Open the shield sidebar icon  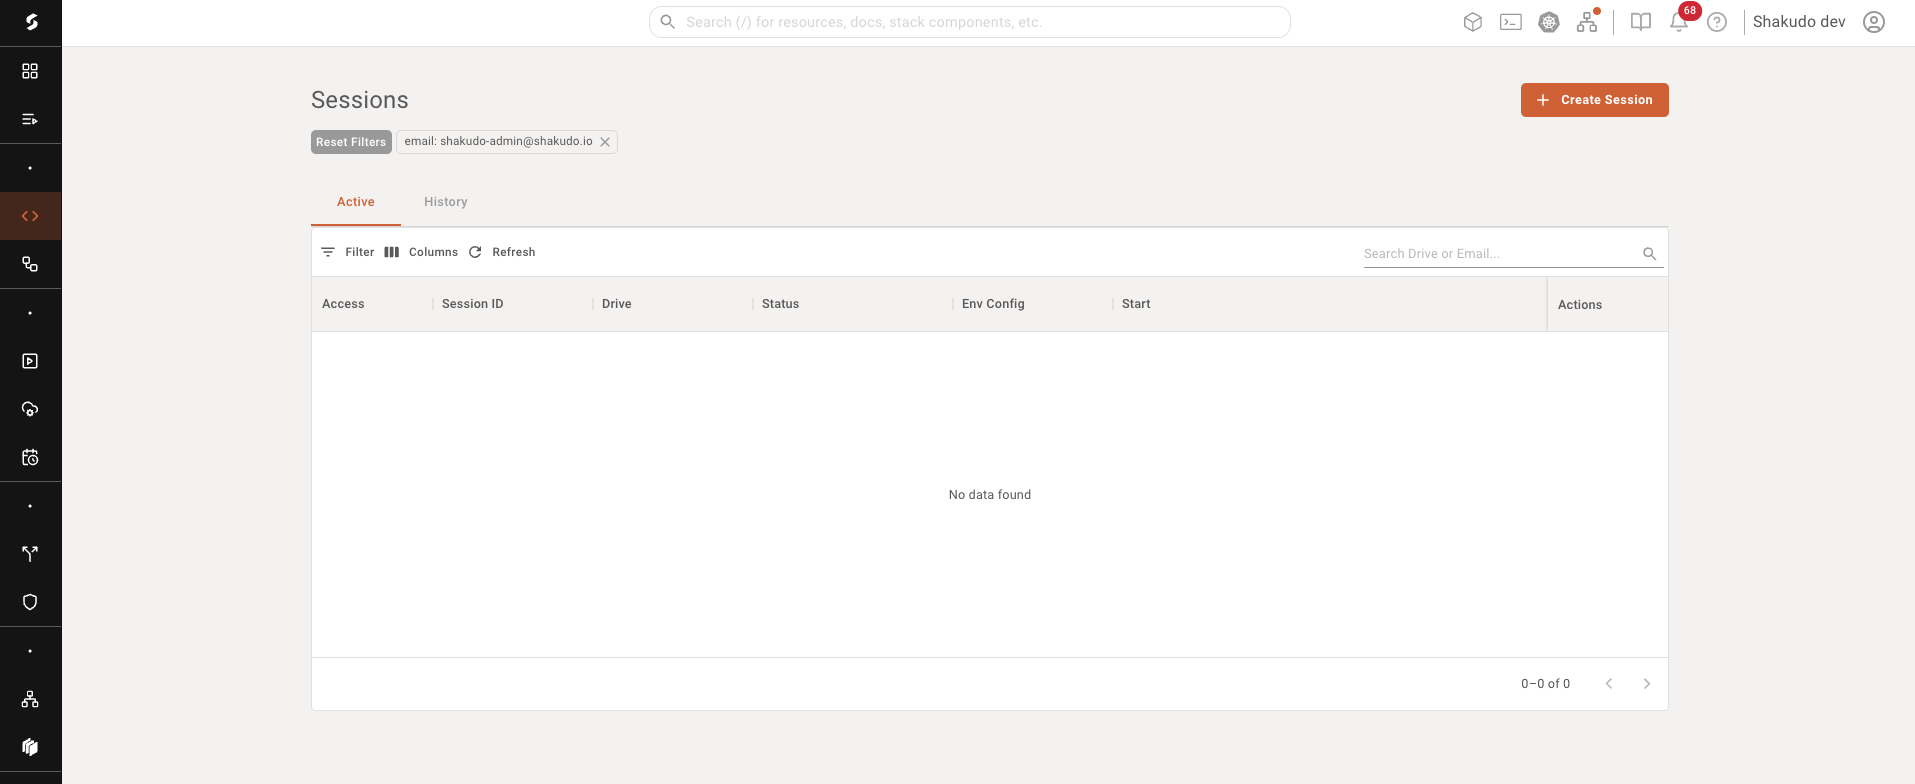[30, 602]
